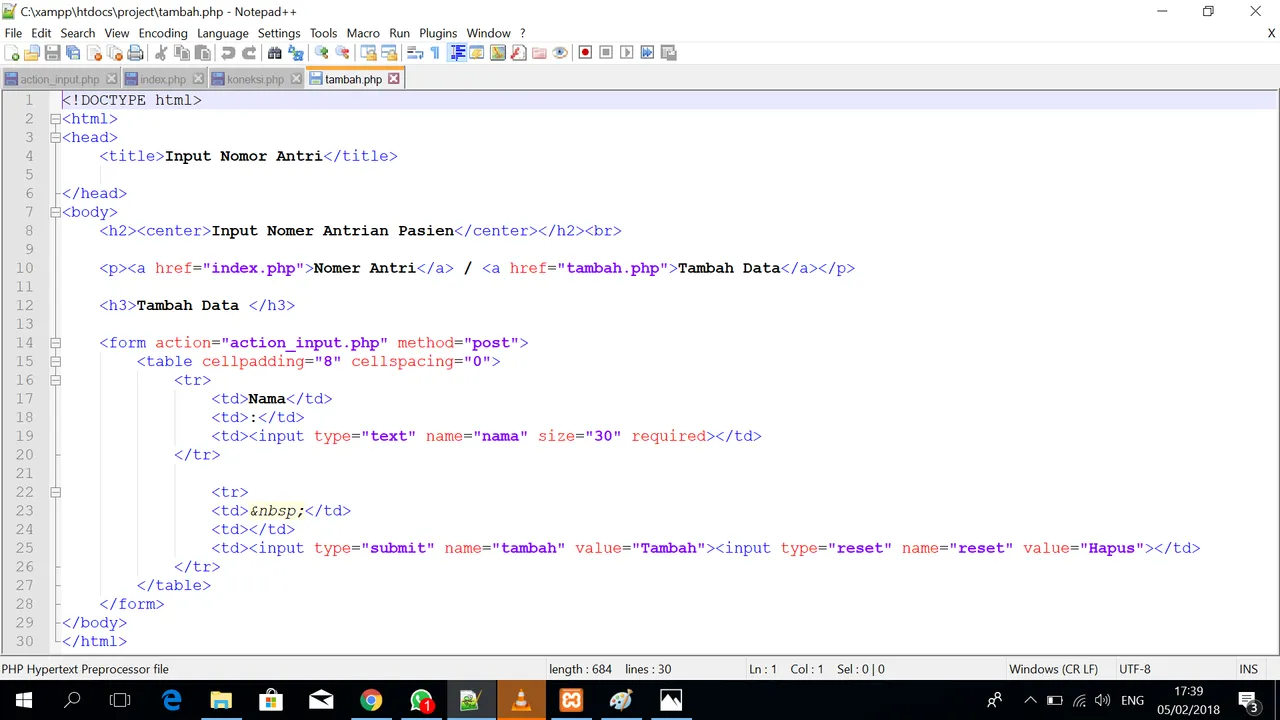1280x720 pixels.
Task: Collapse the first tr fold on line 16
Action: (55, 380)
